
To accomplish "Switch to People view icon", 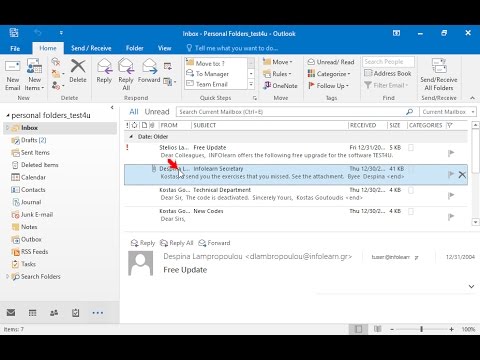I will click(x=54, y=313).
